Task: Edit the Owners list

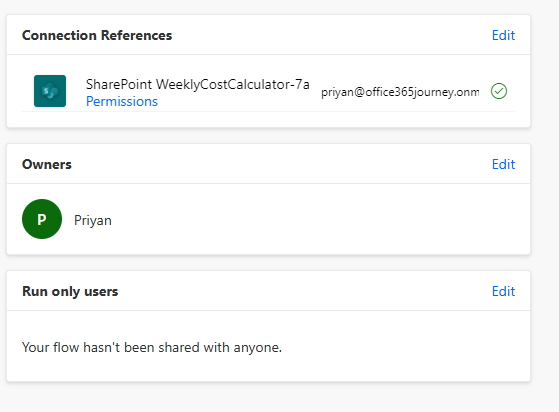Action: tap(503, 164)
